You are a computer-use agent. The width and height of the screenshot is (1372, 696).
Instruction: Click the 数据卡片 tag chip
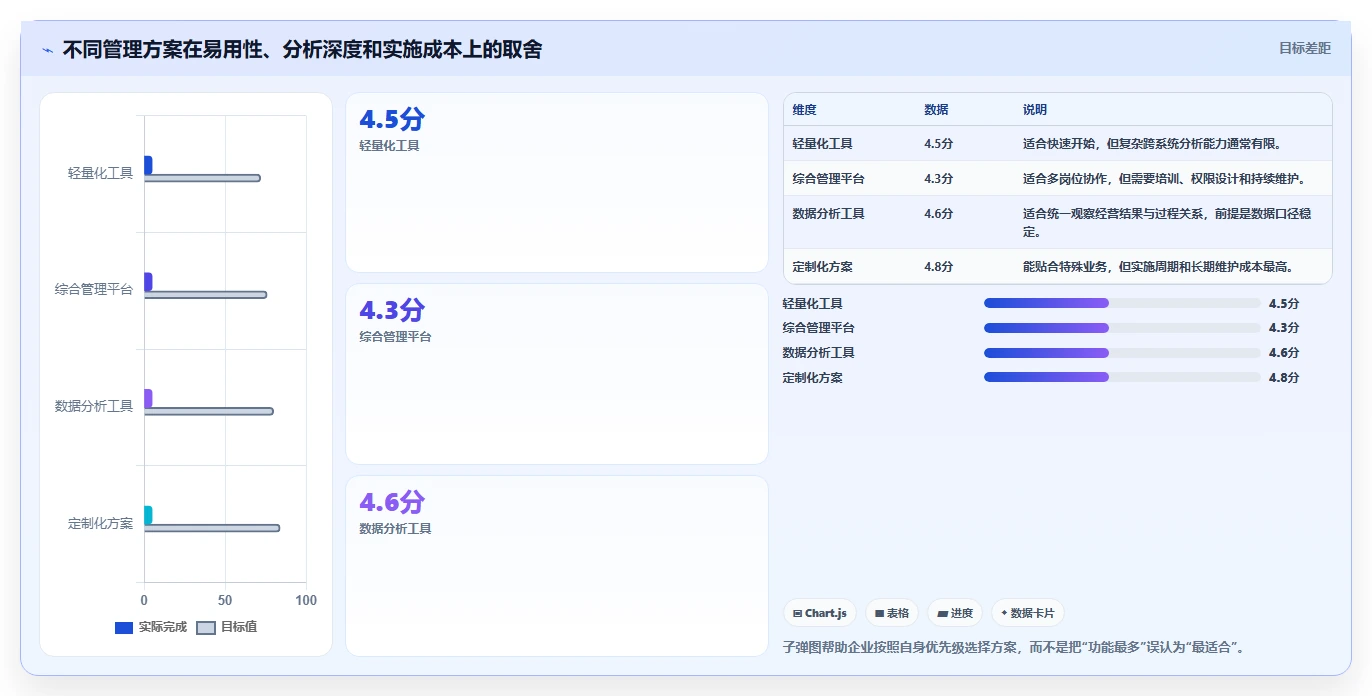point(1027,613)
